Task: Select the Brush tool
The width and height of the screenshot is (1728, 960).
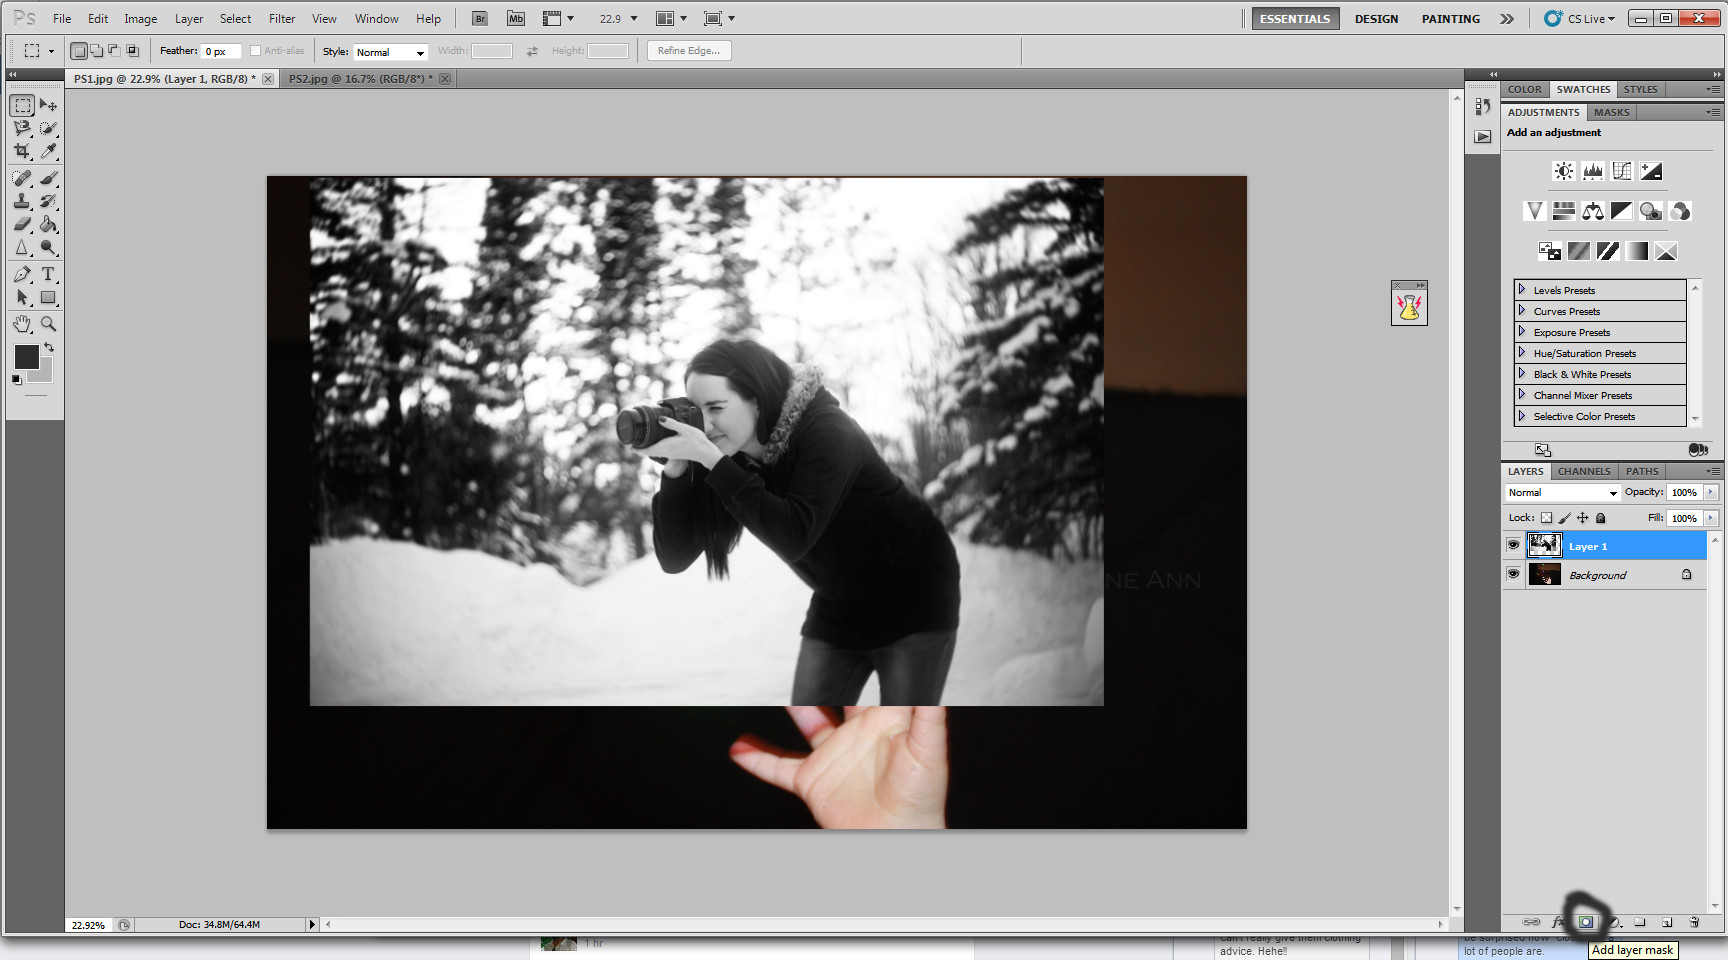Action: pyautogui.click(x=48, y=178)
